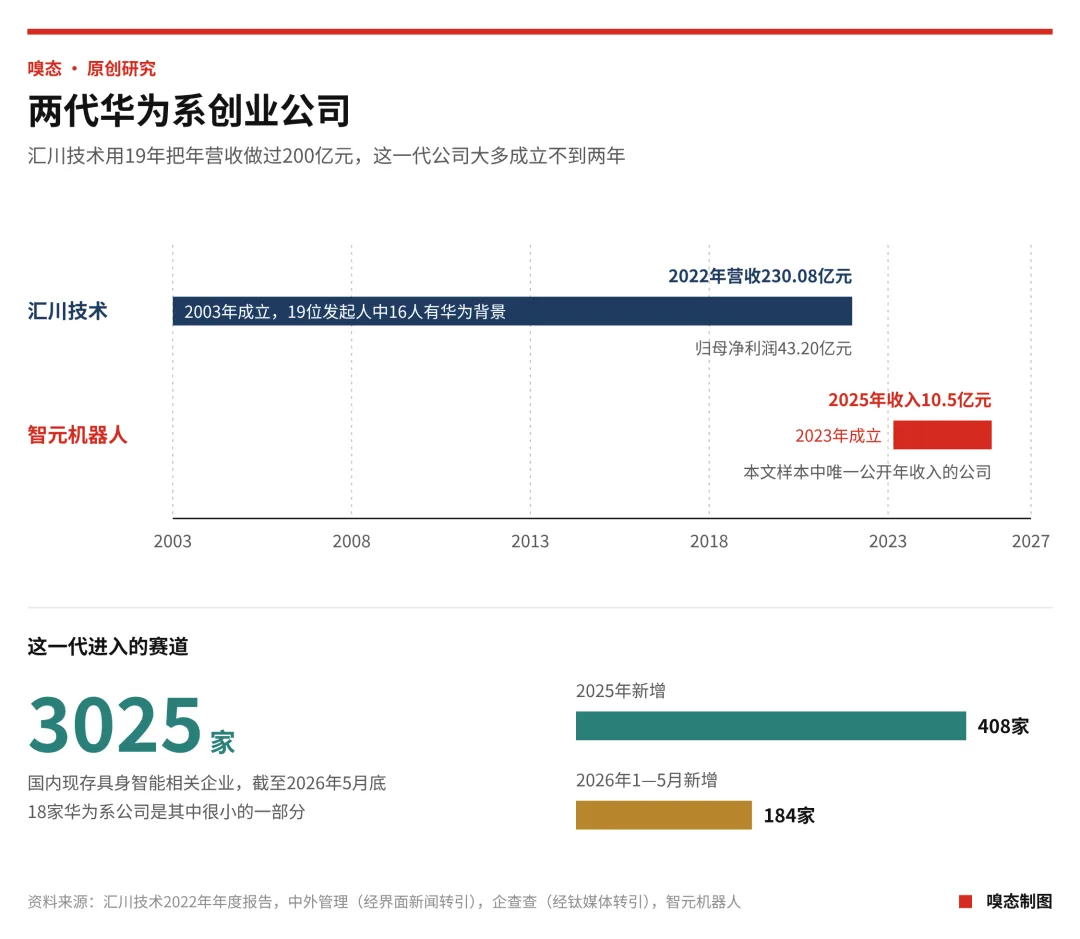Select the dark blue 汇川技术 timeline bar
1080x939 pixels.
pyautogui.click(x=512, y=311)
